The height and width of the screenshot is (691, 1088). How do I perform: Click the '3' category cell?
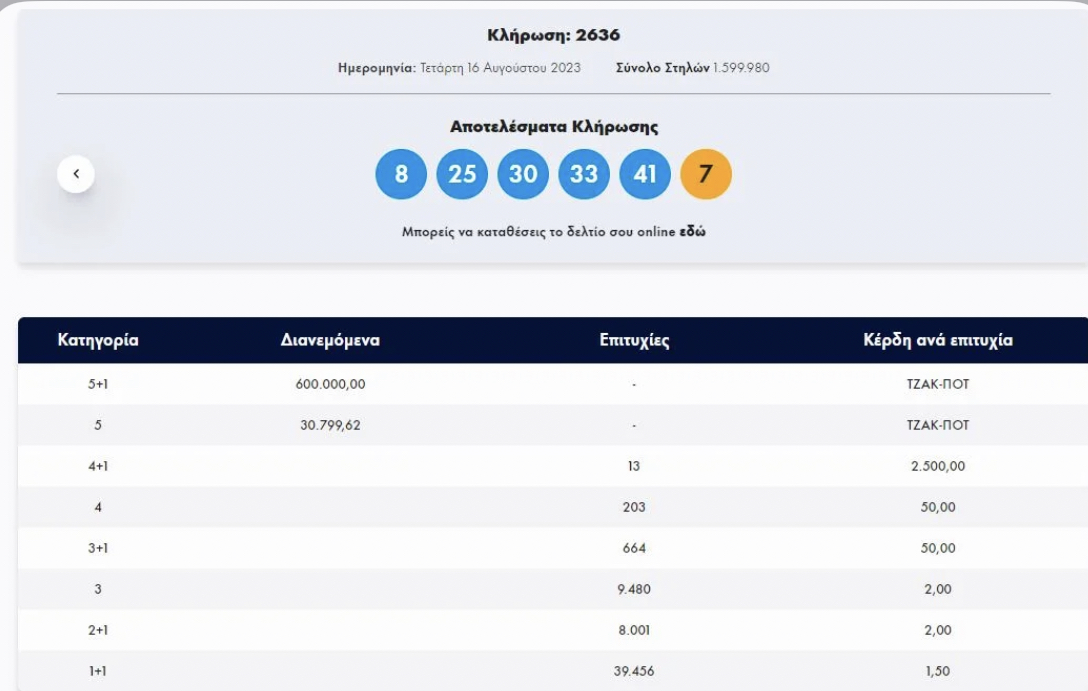[x=98, y=589]
